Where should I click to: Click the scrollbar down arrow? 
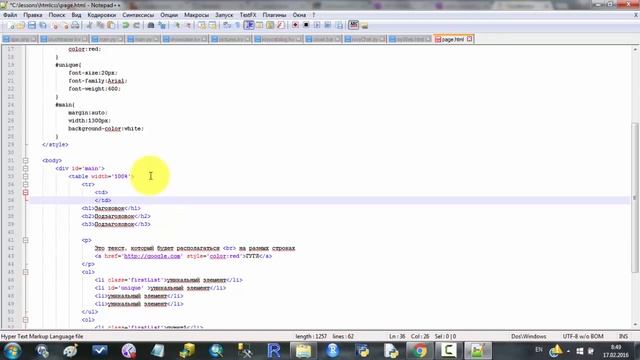(x=635, y=324)
